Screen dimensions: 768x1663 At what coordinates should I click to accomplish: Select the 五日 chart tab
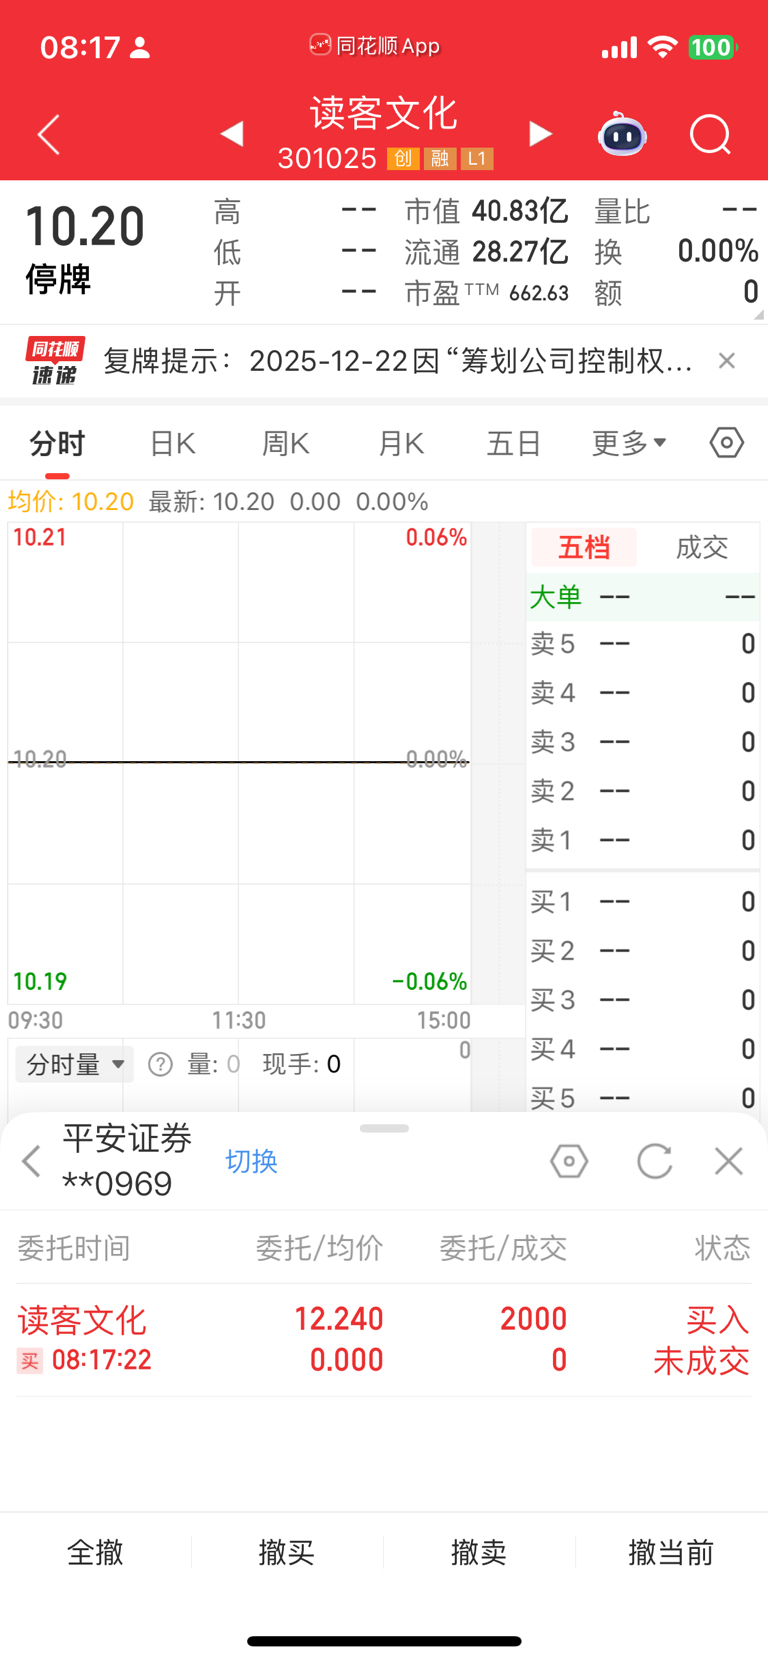pos(514,443)
